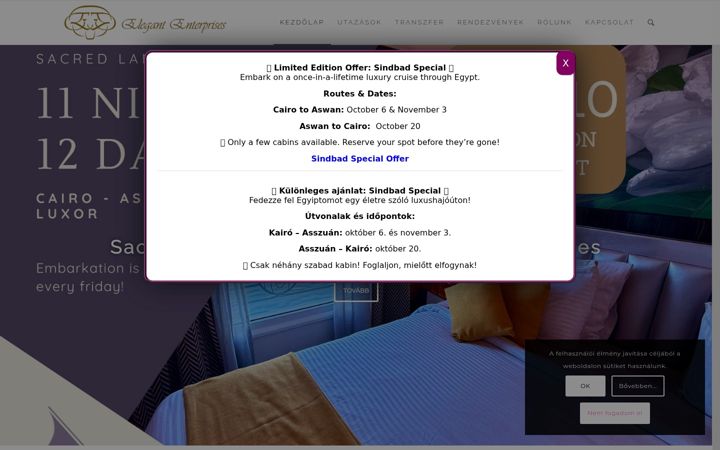The image size is (720, 450).
Task: Open the Transzfer menu item
Action: click(419, 22)
